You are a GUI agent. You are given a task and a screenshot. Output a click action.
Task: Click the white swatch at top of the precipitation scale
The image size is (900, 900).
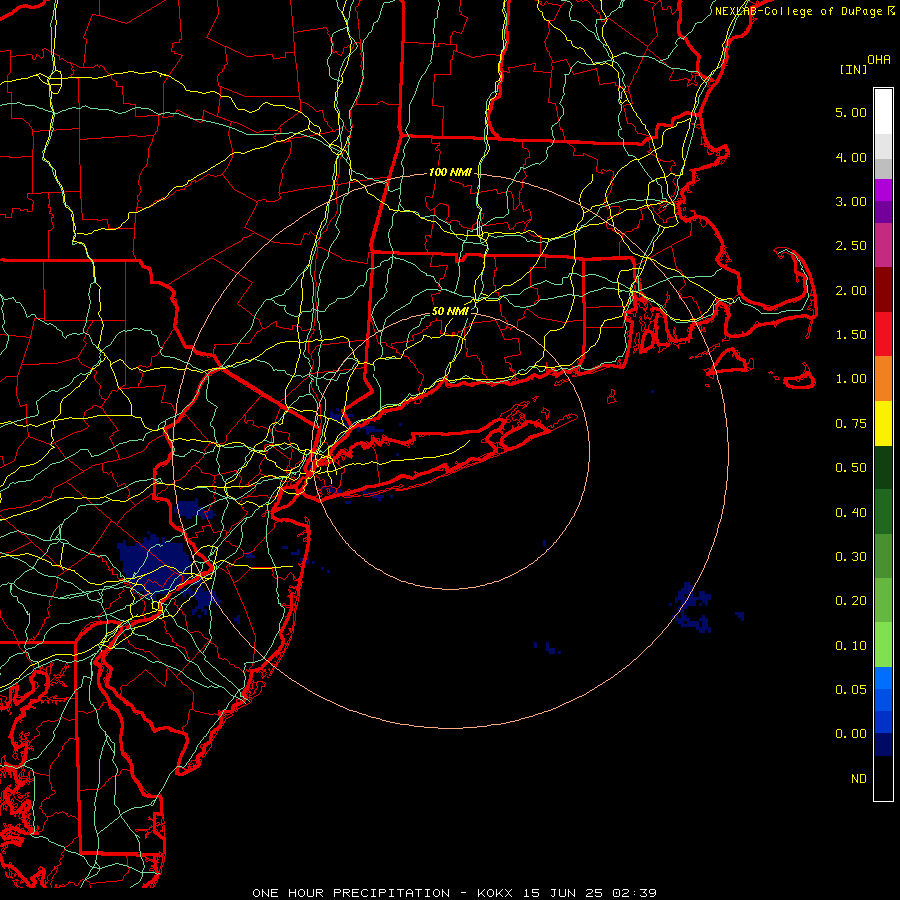883,112
